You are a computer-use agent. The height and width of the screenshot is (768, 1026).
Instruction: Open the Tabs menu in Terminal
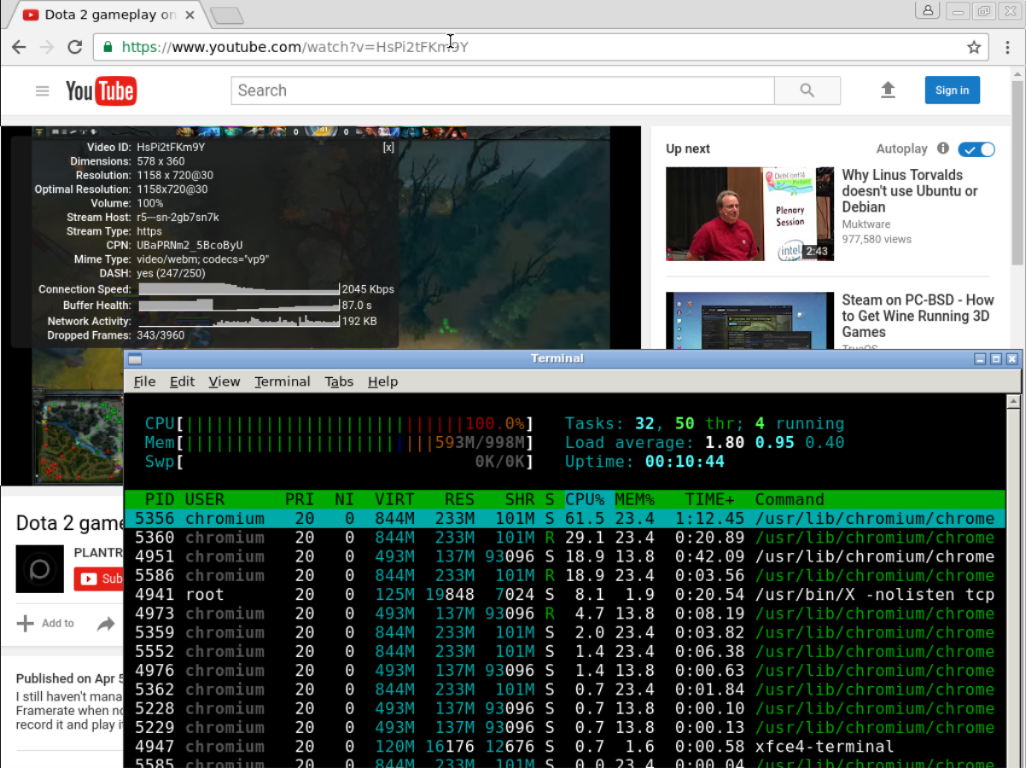(339, 382)
